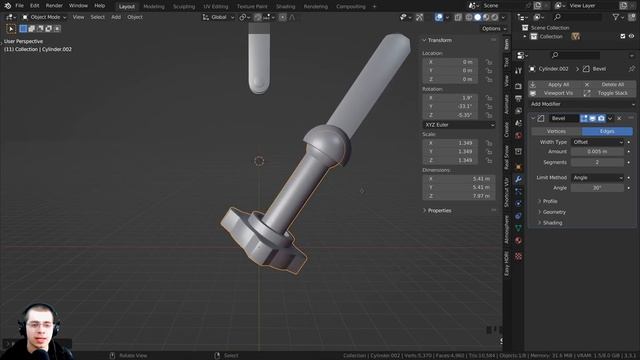Open the outliner display mode dropdown
640x360 pixels.
coord(540,17)
